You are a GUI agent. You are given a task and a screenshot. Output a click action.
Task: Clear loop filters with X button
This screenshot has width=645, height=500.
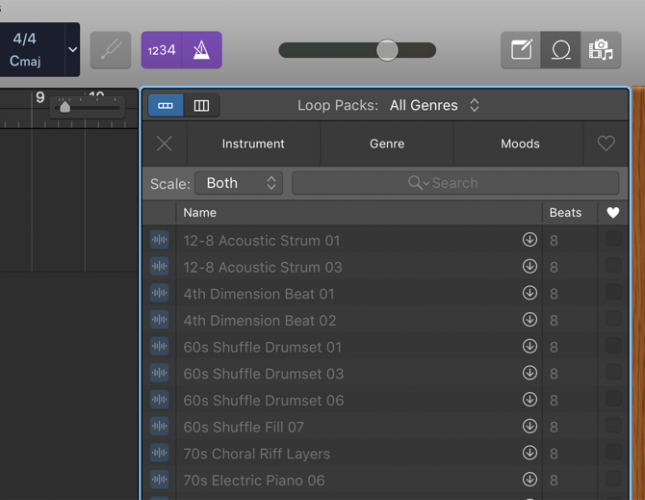164,144
